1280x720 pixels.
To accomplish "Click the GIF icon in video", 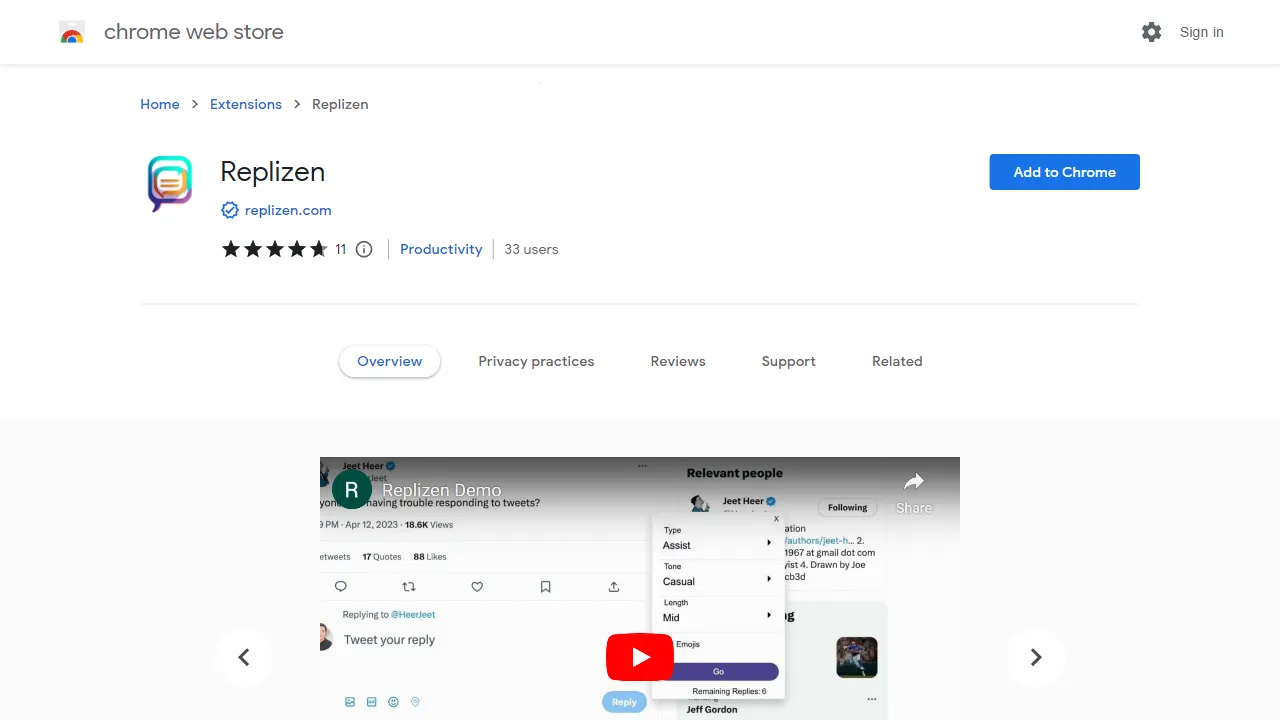I will tap(371, 702).
